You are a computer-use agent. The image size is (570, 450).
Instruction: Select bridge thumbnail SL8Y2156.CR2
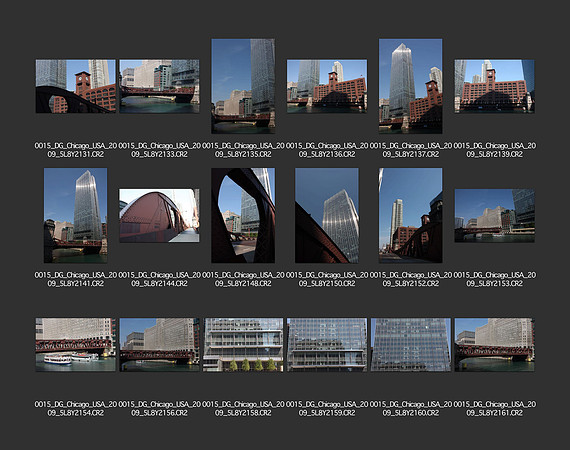pos(159,345)
